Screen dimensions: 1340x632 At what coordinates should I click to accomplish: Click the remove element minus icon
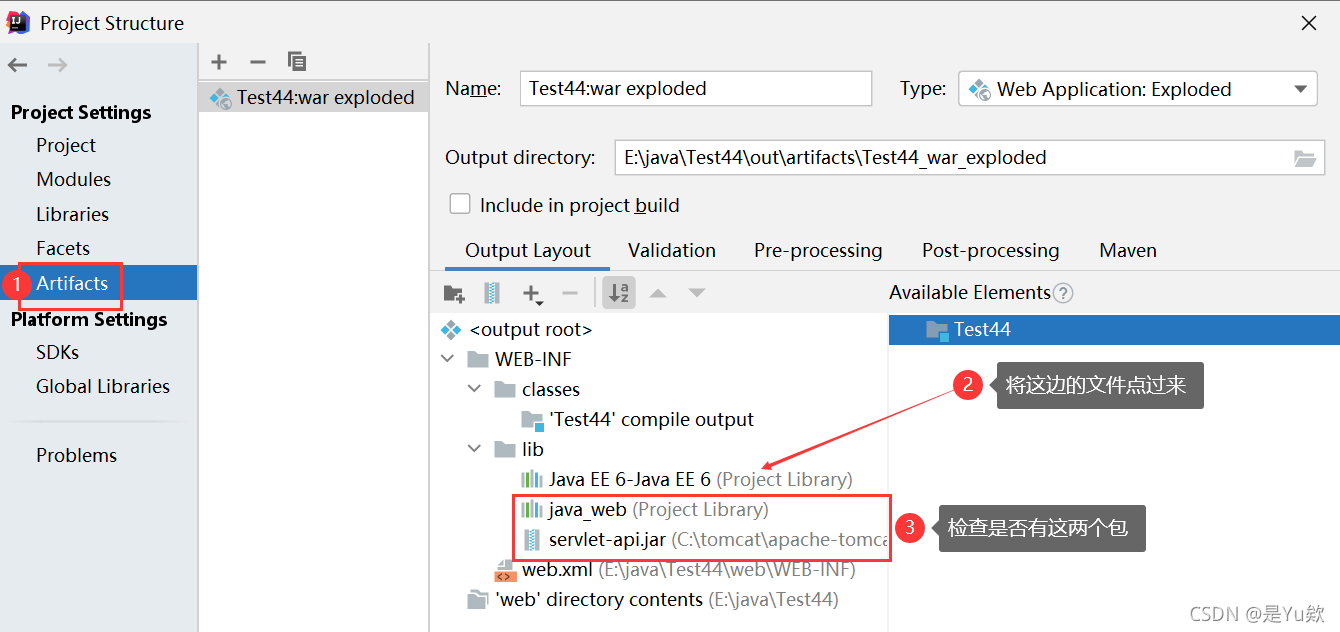[570, 293]
